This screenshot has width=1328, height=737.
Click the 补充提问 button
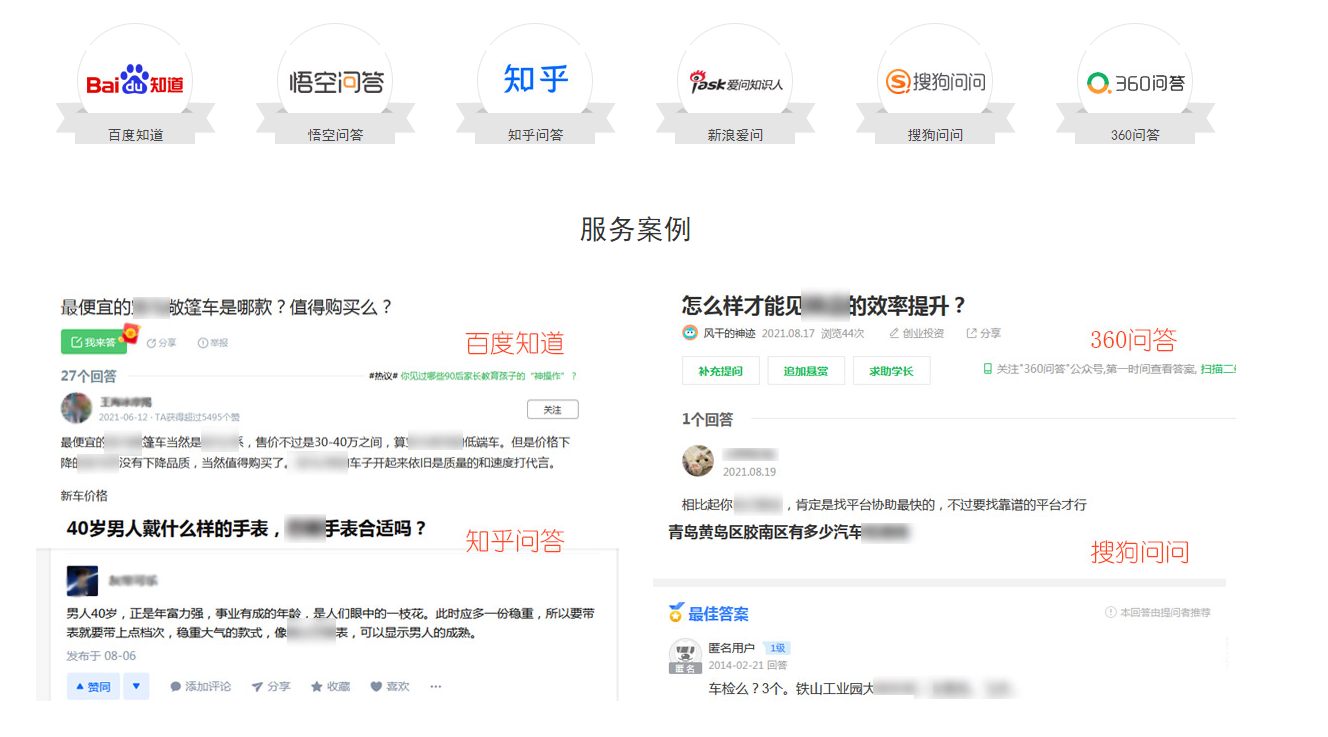(720, 371)
